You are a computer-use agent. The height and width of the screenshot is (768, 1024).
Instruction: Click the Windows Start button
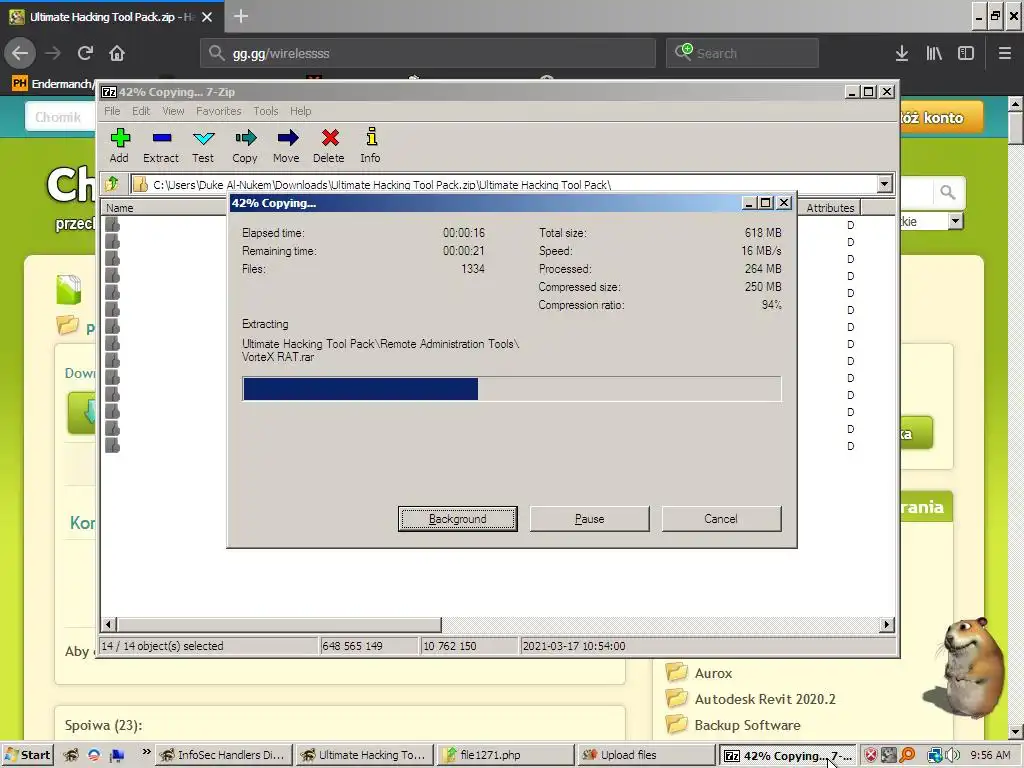click(27, 755)
